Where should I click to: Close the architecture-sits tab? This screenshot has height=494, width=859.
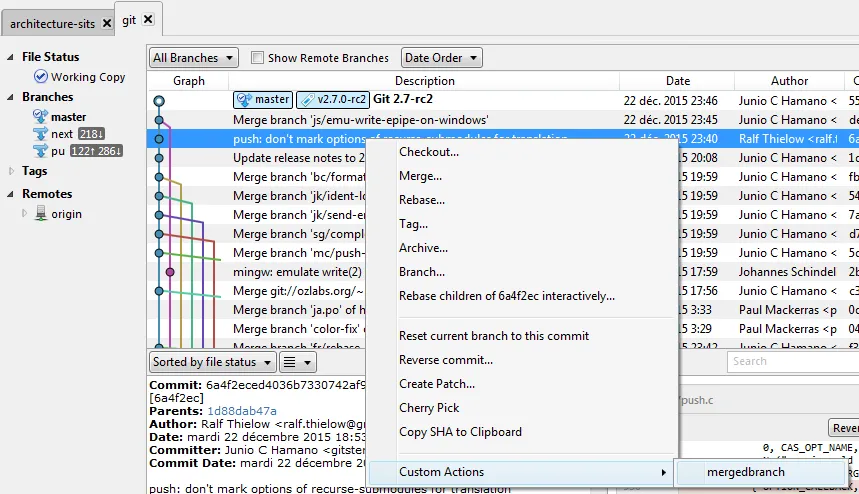tap(107, 24)
